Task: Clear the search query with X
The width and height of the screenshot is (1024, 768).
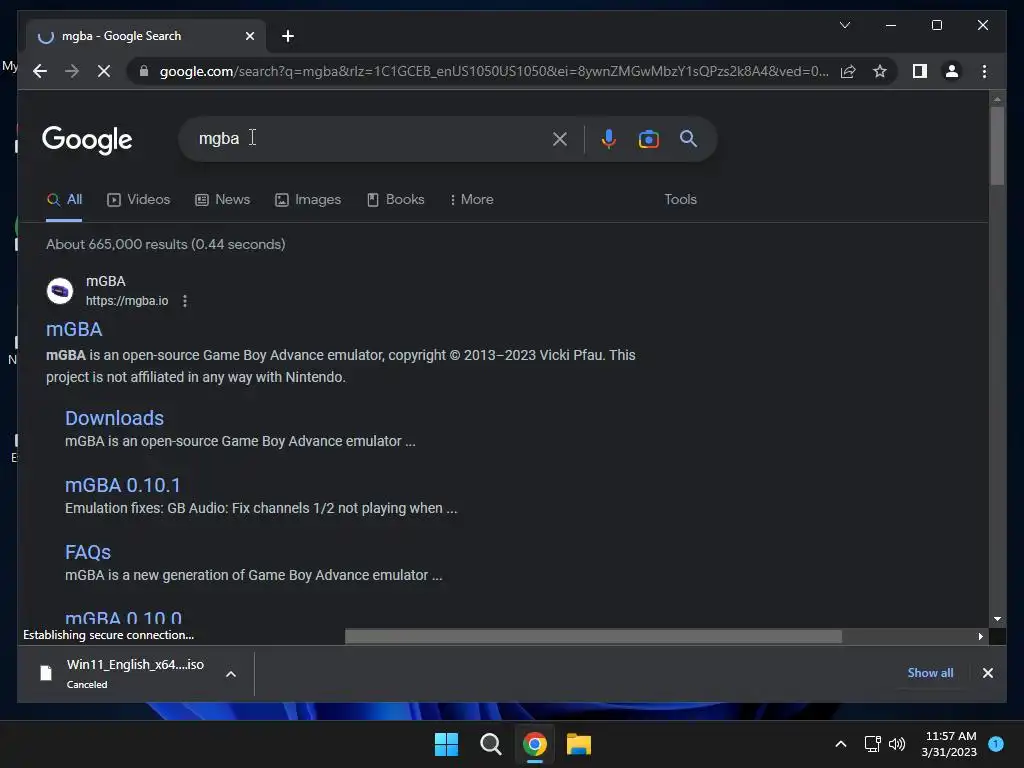Action: (560, 138)
